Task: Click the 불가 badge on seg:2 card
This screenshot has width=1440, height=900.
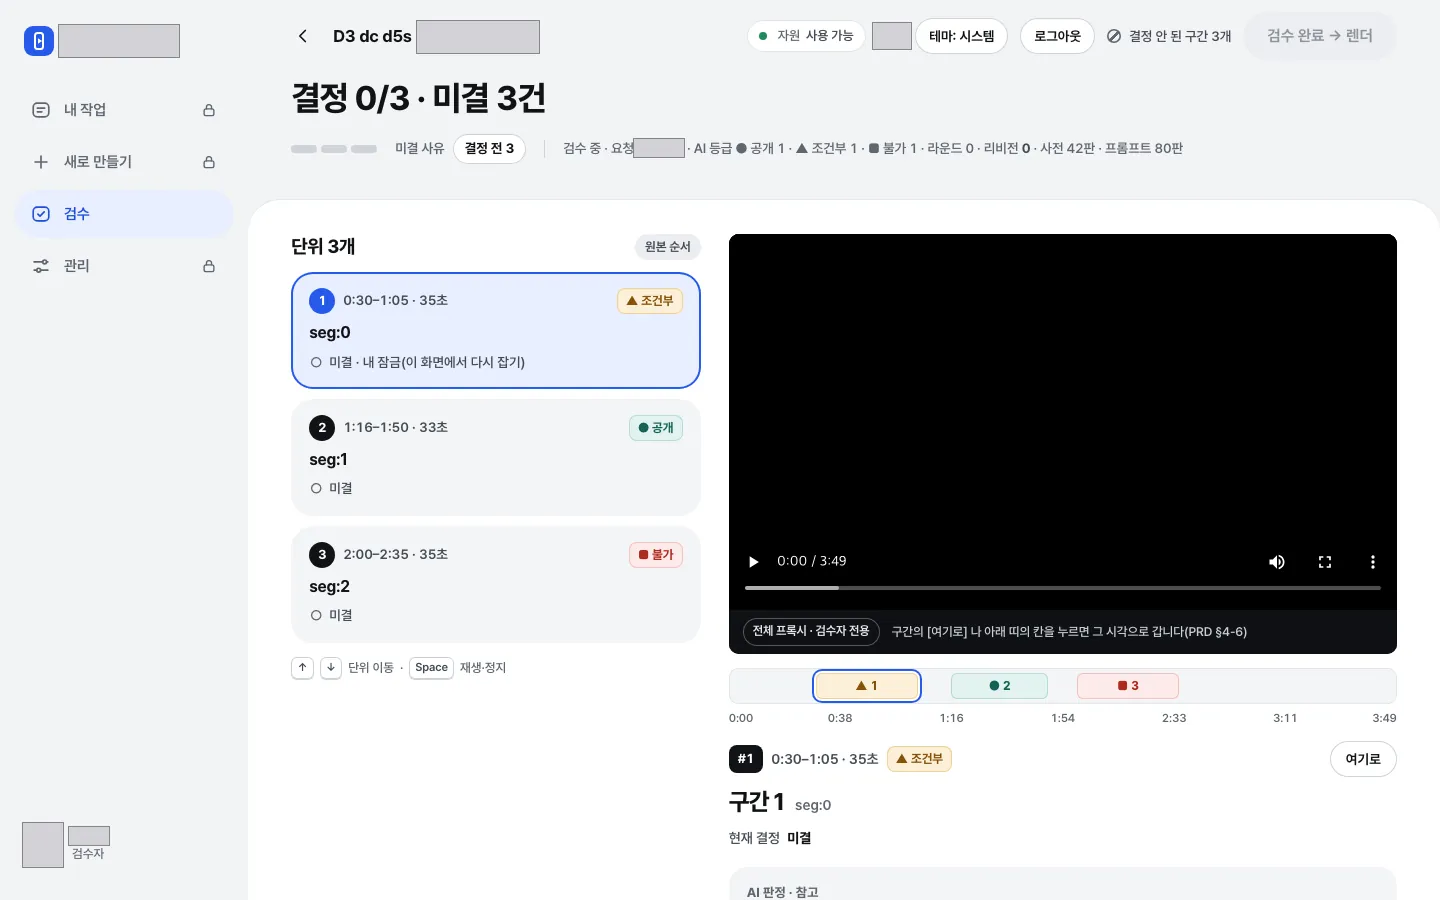Action: [x=656, y=555]
